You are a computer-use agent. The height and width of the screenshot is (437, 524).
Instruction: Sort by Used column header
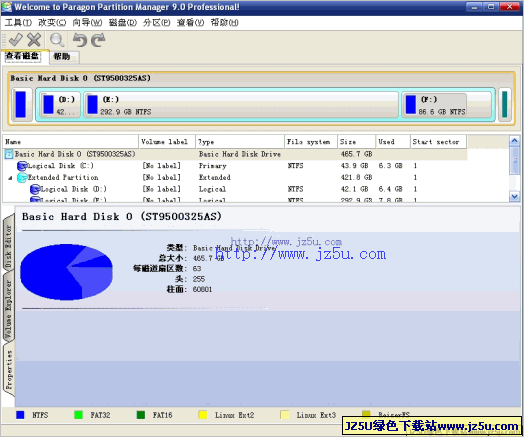coord(393,142)
